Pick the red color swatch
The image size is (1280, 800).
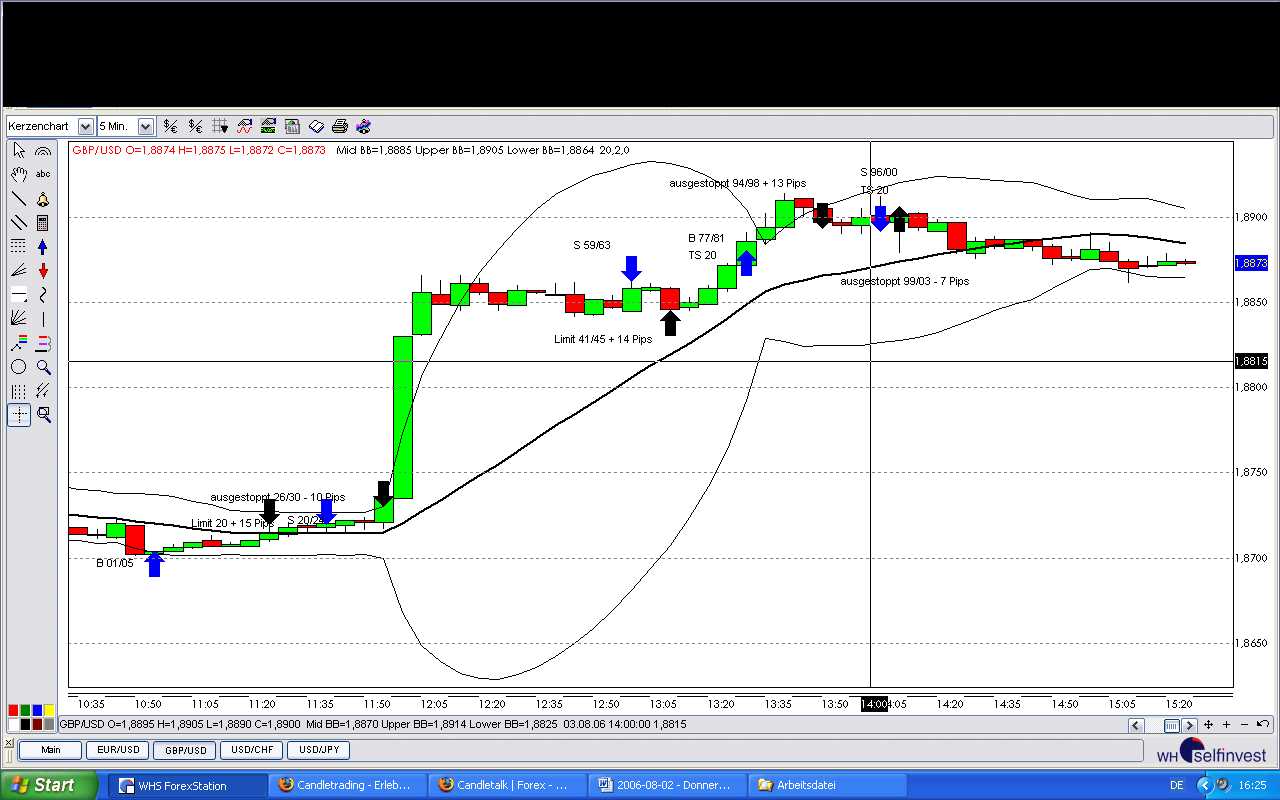(13, 711)
